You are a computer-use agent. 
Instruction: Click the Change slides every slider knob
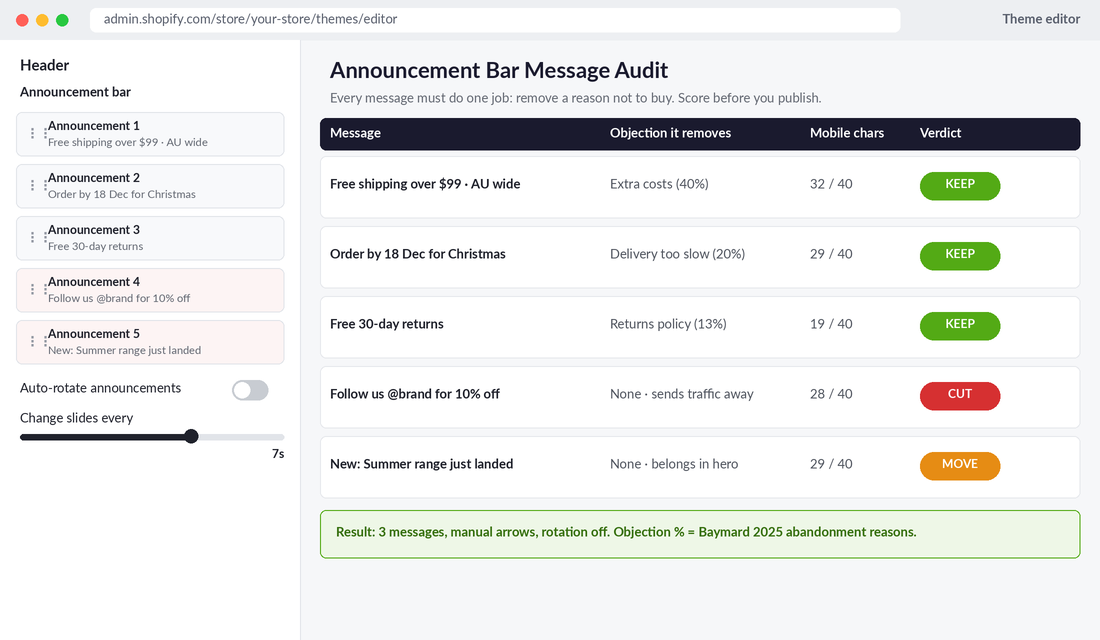click(x=191, y=436)
